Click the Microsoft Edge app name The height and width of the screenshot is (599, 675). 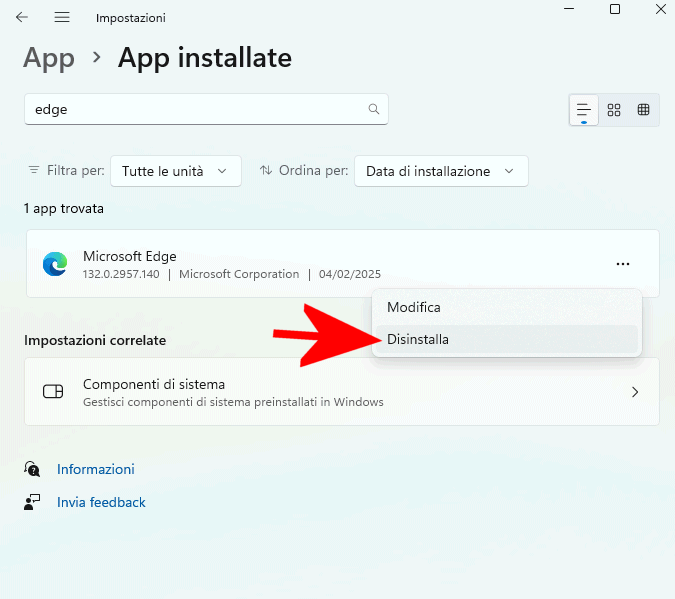coord(130,256)
